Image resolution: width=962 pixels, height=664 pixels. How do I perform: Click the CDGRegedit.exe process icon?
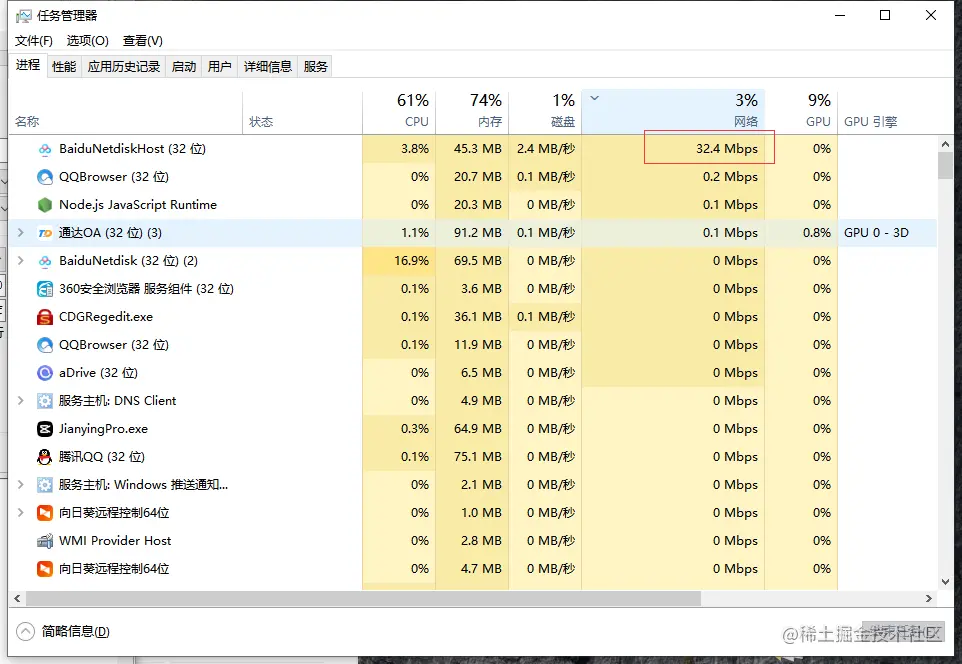click(x=45, y=317)
